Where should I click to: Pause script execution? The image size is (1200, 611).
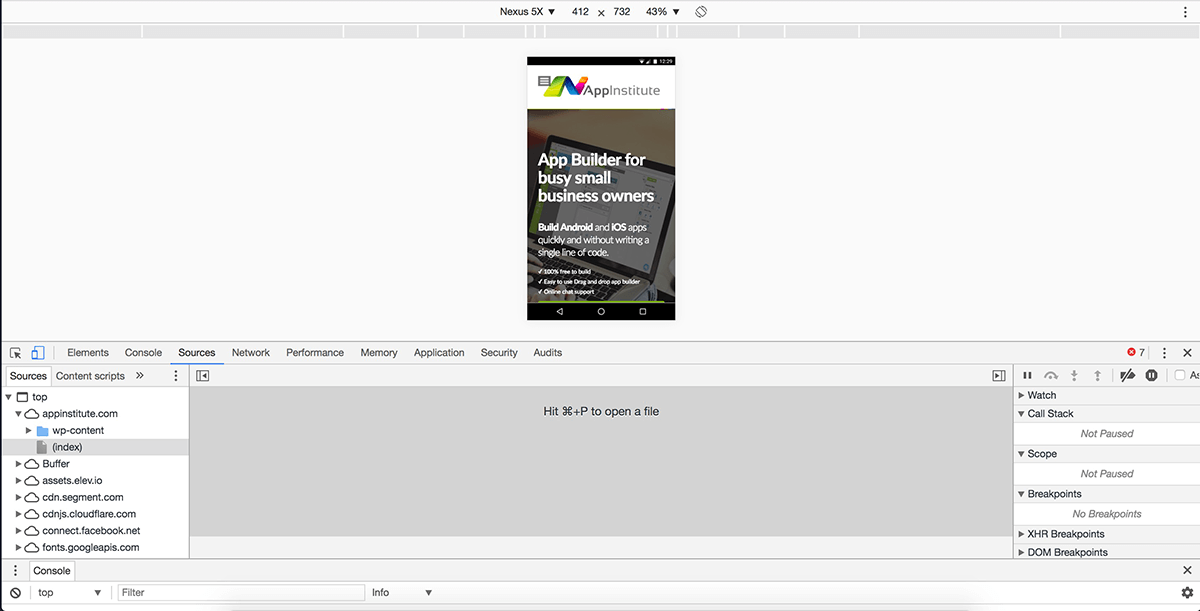pos(1027,376)
